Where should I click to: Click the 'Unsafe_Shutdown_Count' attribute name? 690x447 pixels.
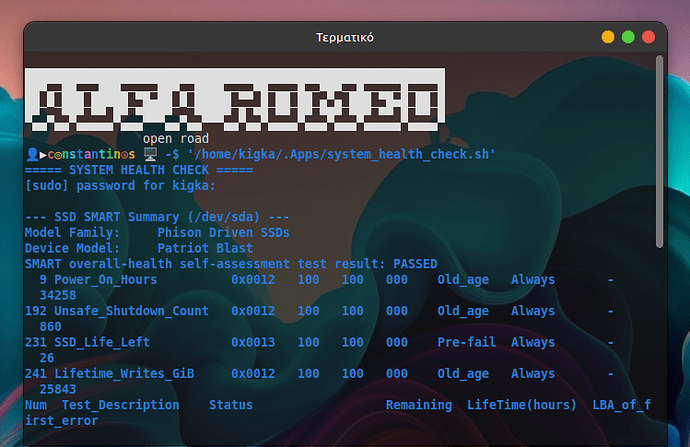click(131, 311)
